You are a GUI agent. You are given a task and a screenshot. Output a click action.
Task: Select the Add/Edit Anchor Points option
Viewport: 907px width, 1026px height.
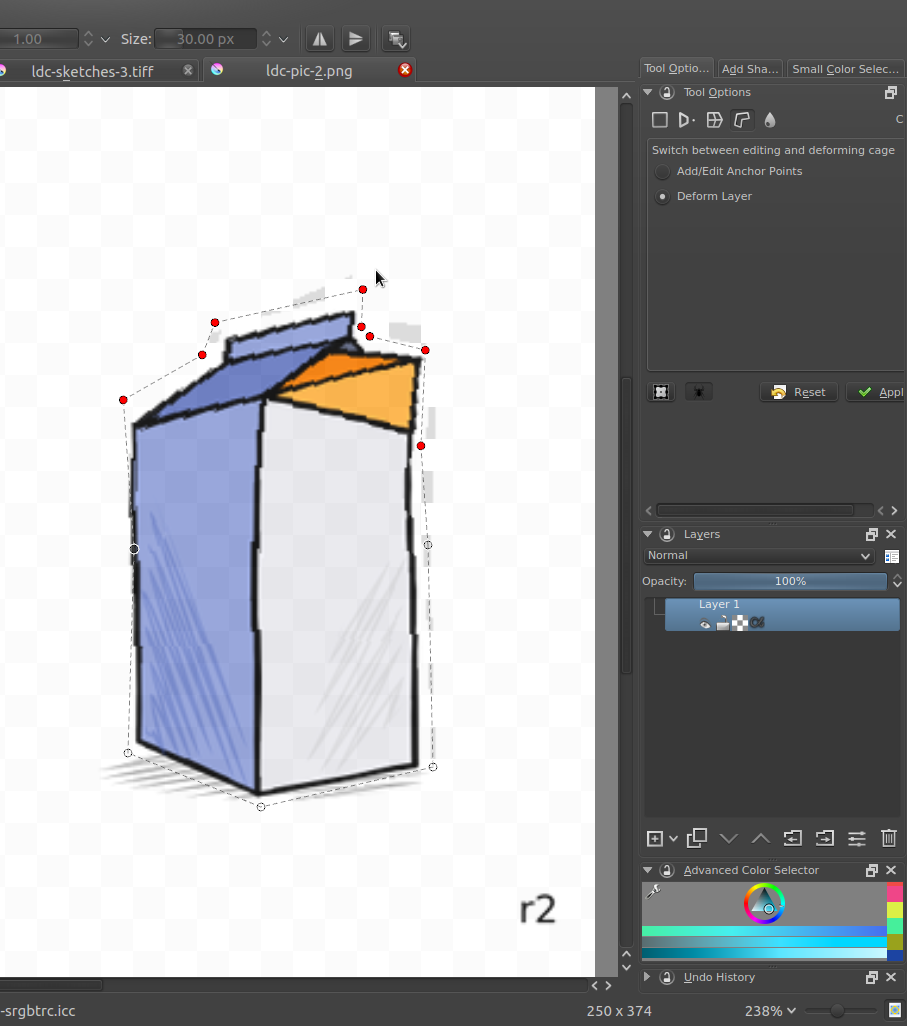click(662, 172)
